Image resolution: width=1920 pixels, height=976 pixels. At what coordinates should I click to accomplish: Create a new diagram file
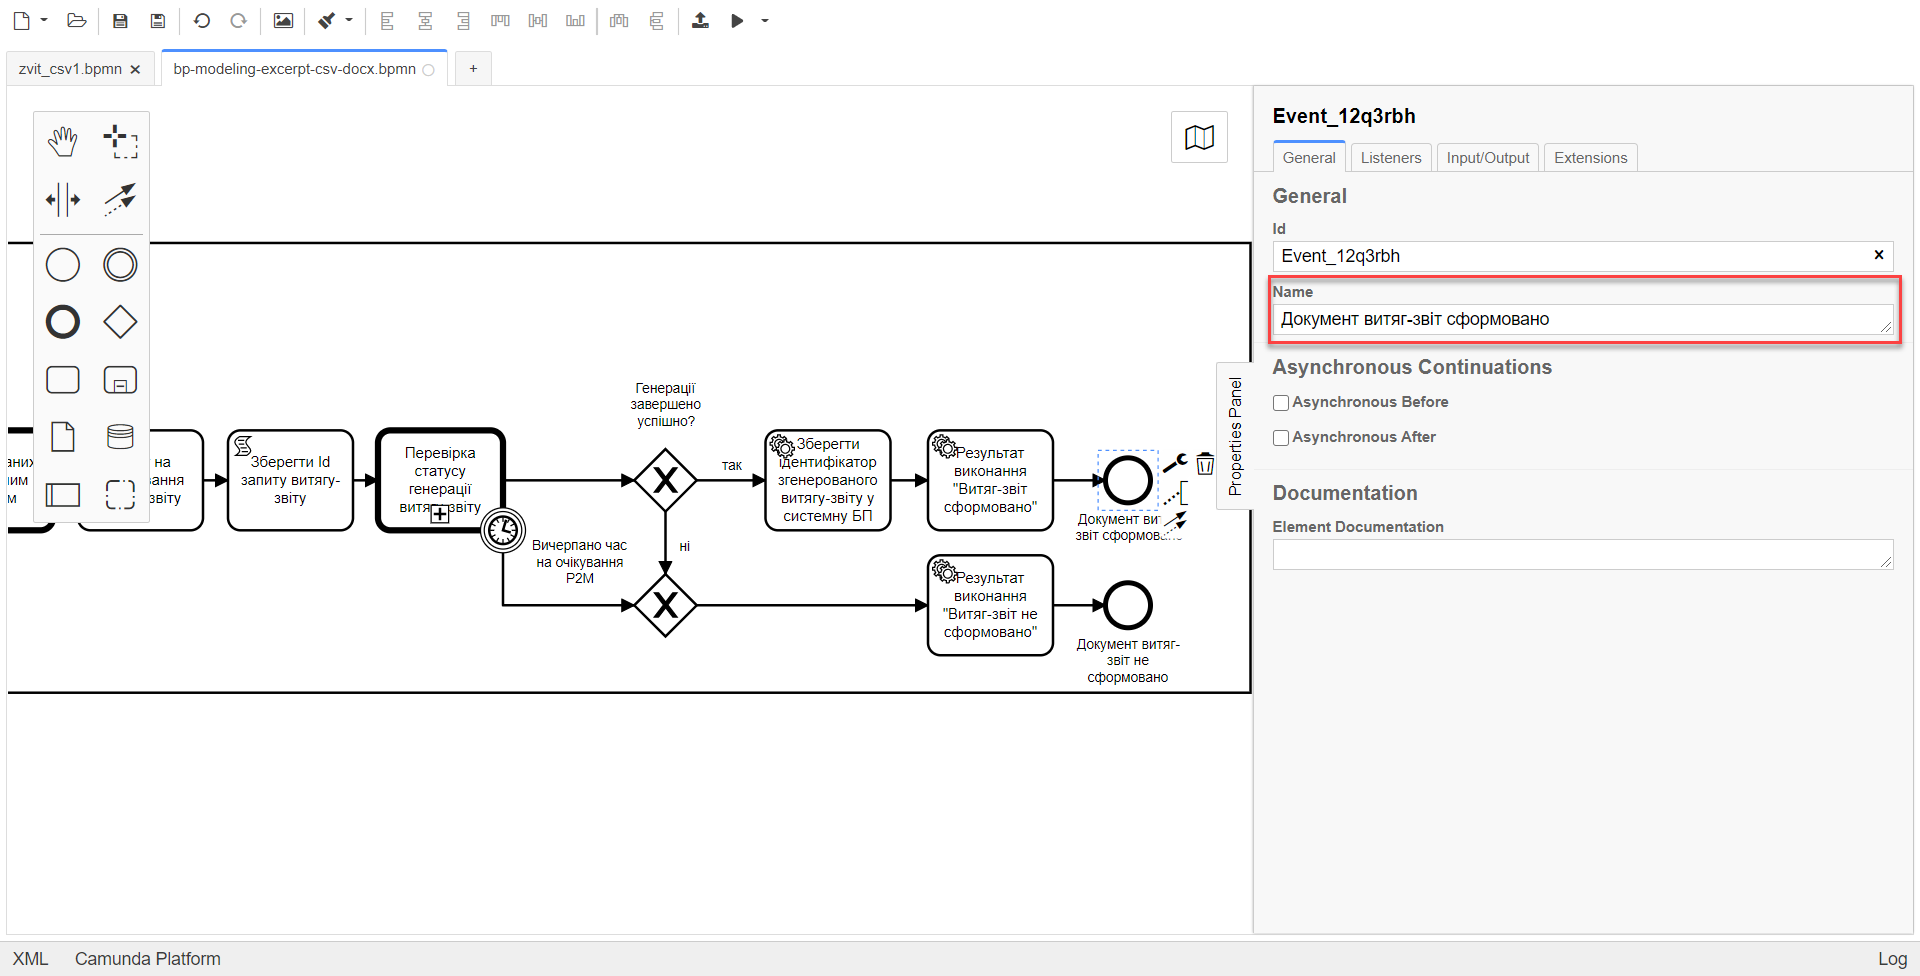tap(21, 20)
